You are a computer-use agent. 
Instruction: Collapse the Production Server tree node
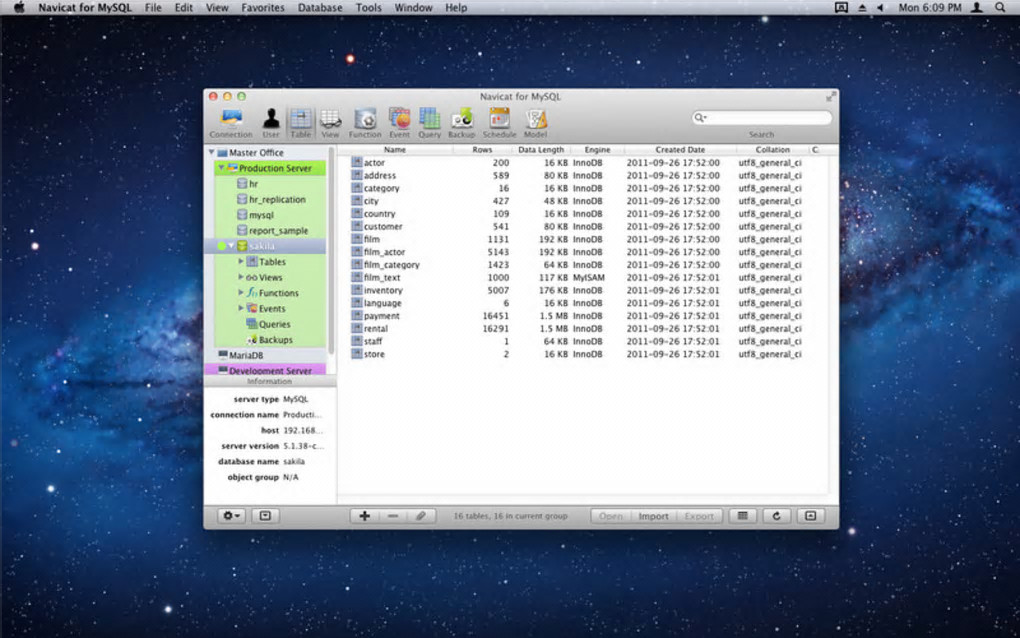(220, 169)
